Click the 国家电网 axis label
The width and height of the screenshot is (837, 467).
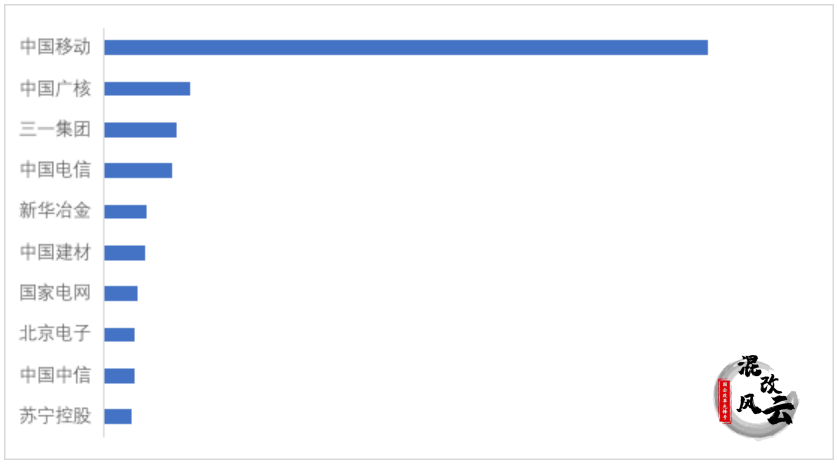(x=56, y=293)
